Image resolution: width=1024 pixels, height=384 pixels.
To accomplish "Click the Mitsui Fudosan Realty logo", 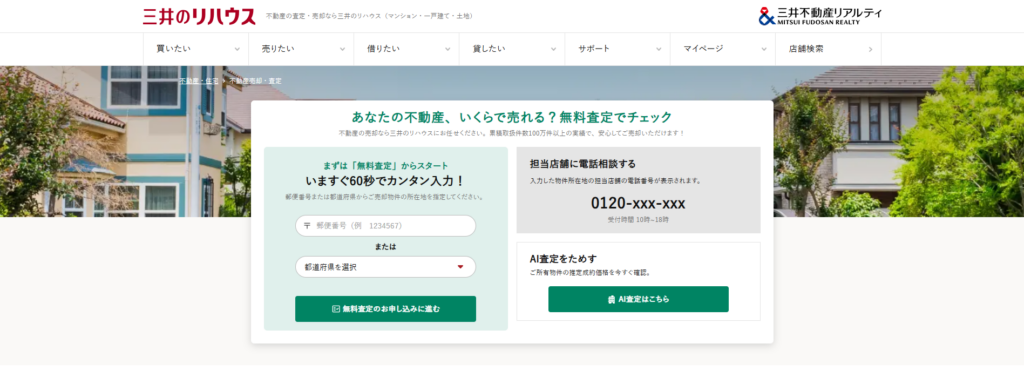I will pos(820,16).
